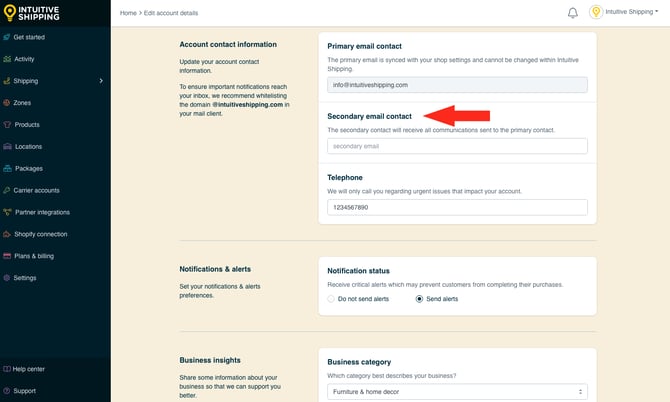Open Locations in sidebar

pos(28,146)
